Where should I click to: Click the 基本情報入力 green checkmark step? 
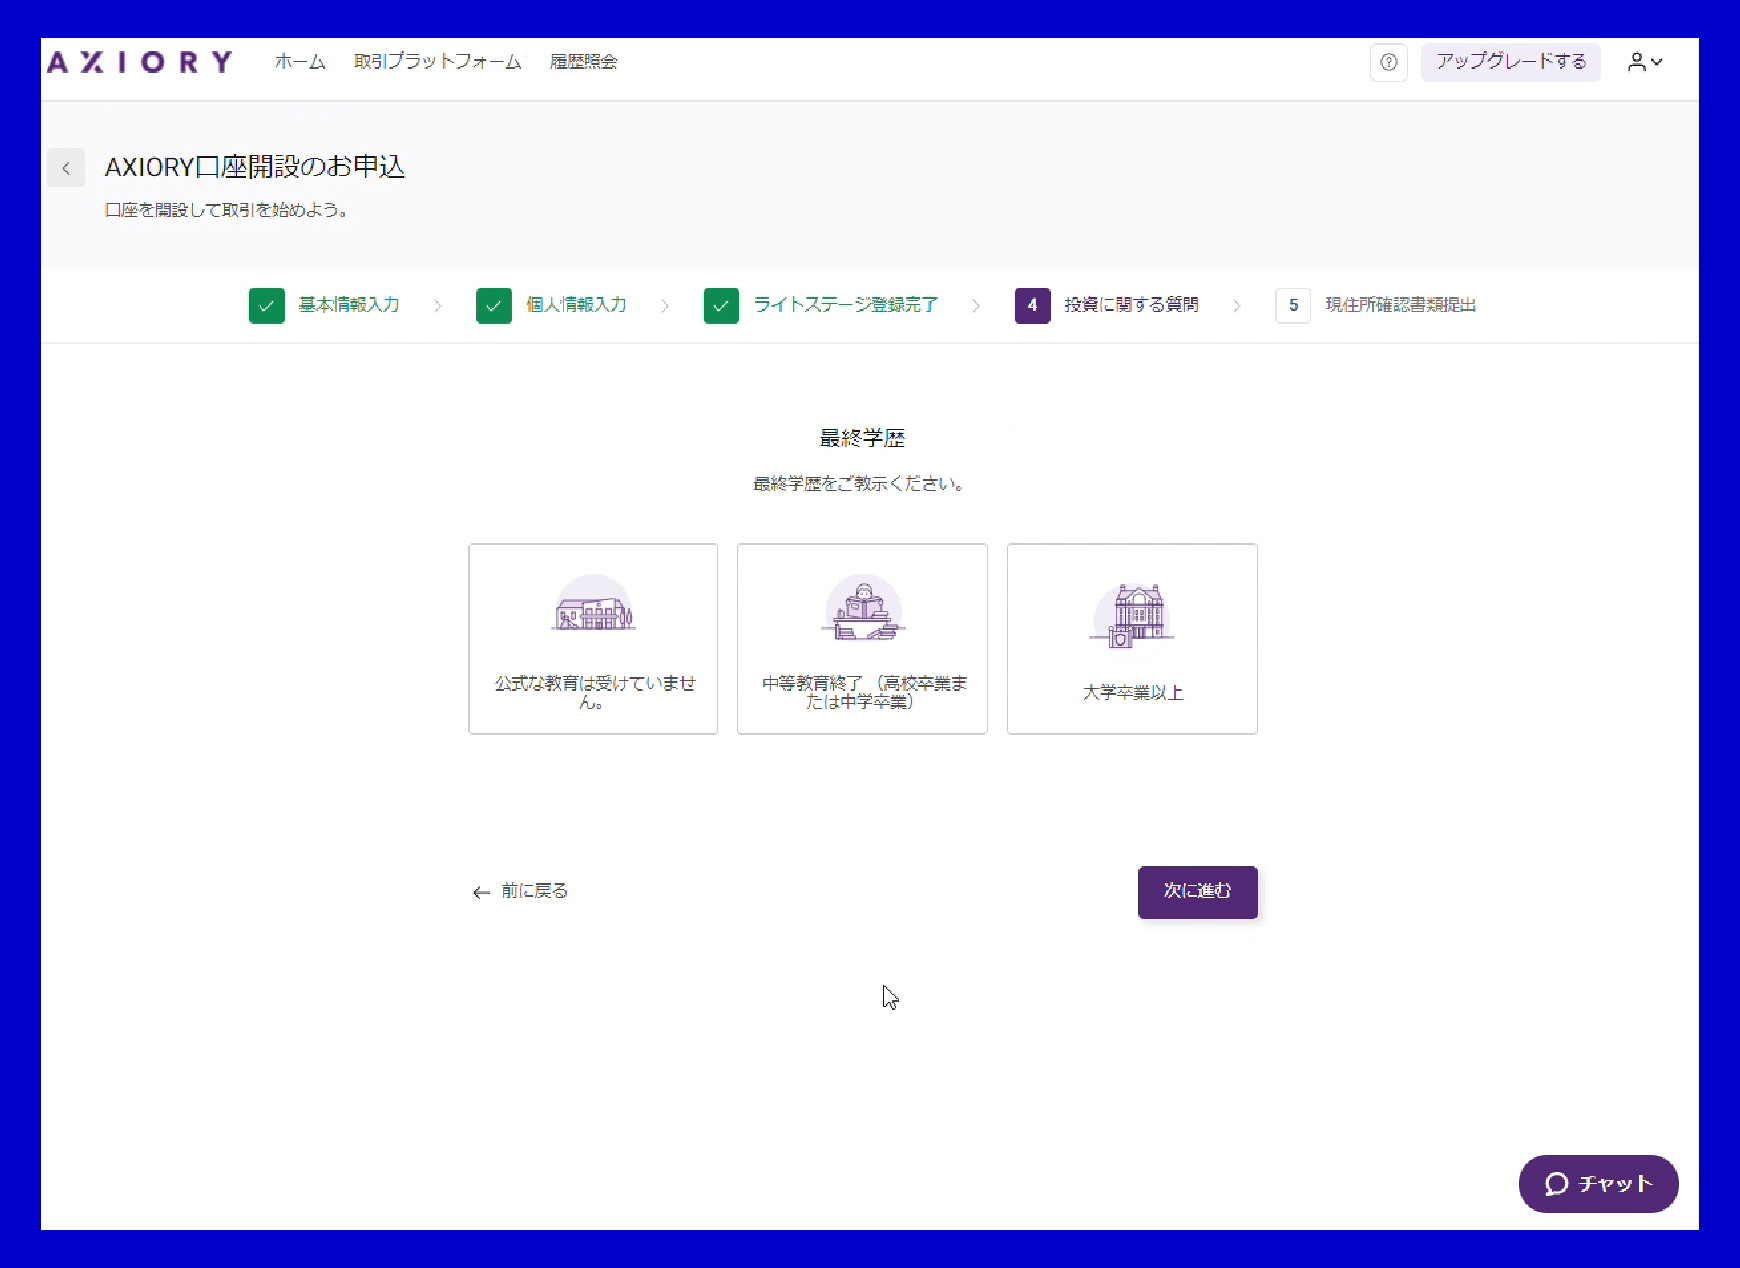(x=267, y=306)
